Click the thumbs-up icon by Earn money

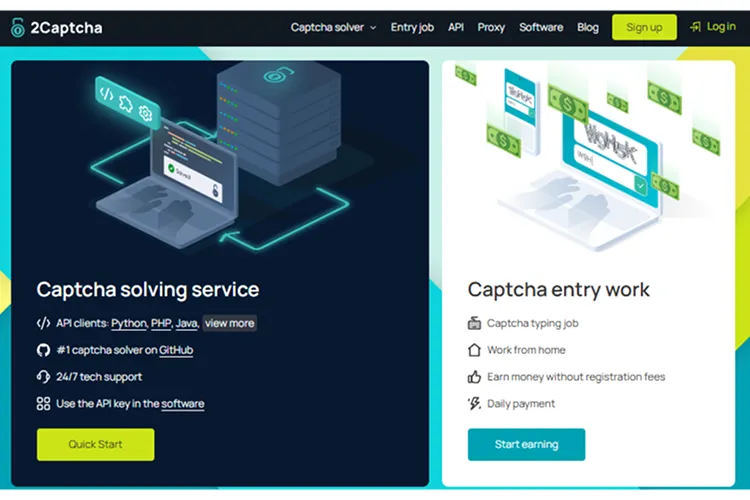click(474, 377)
